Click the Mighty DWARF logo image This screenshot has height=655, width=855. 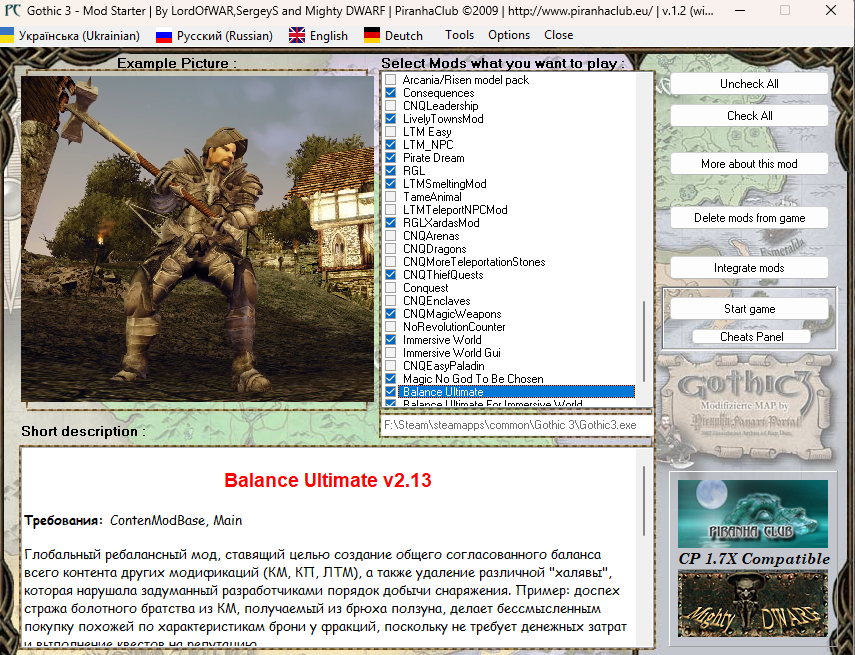[752, 603]
